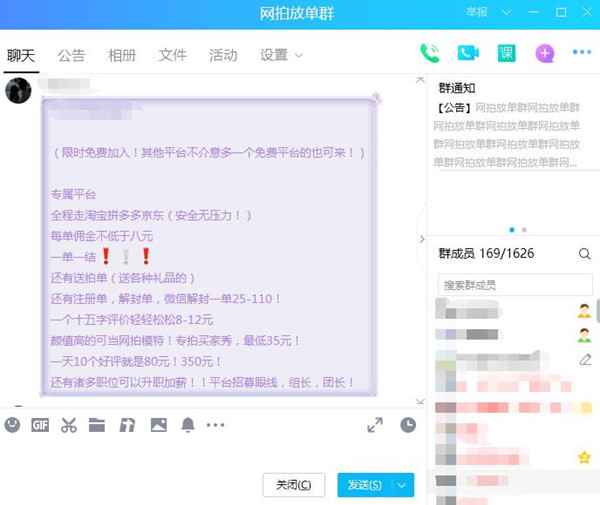The width and height of the screenshot is (600, 505).
Task: Open the GIF sticker panel
Action: click(40, 425)
